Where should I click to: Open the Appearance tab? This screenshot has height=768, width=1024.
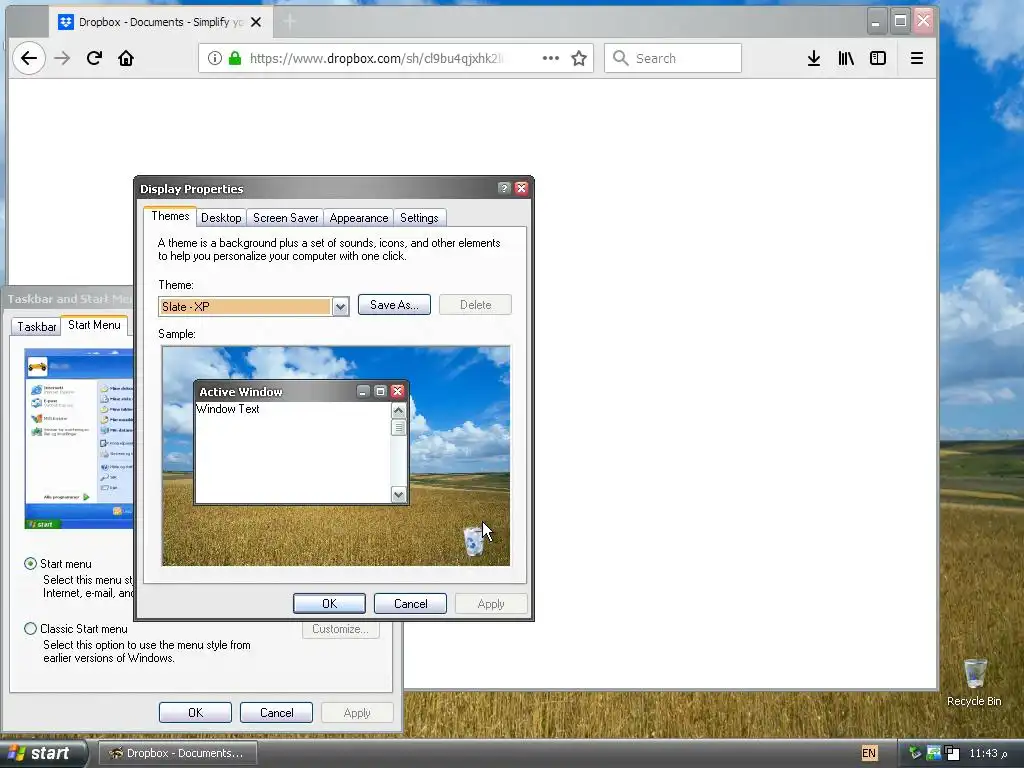pyautogui.click(x=359, y=217)
